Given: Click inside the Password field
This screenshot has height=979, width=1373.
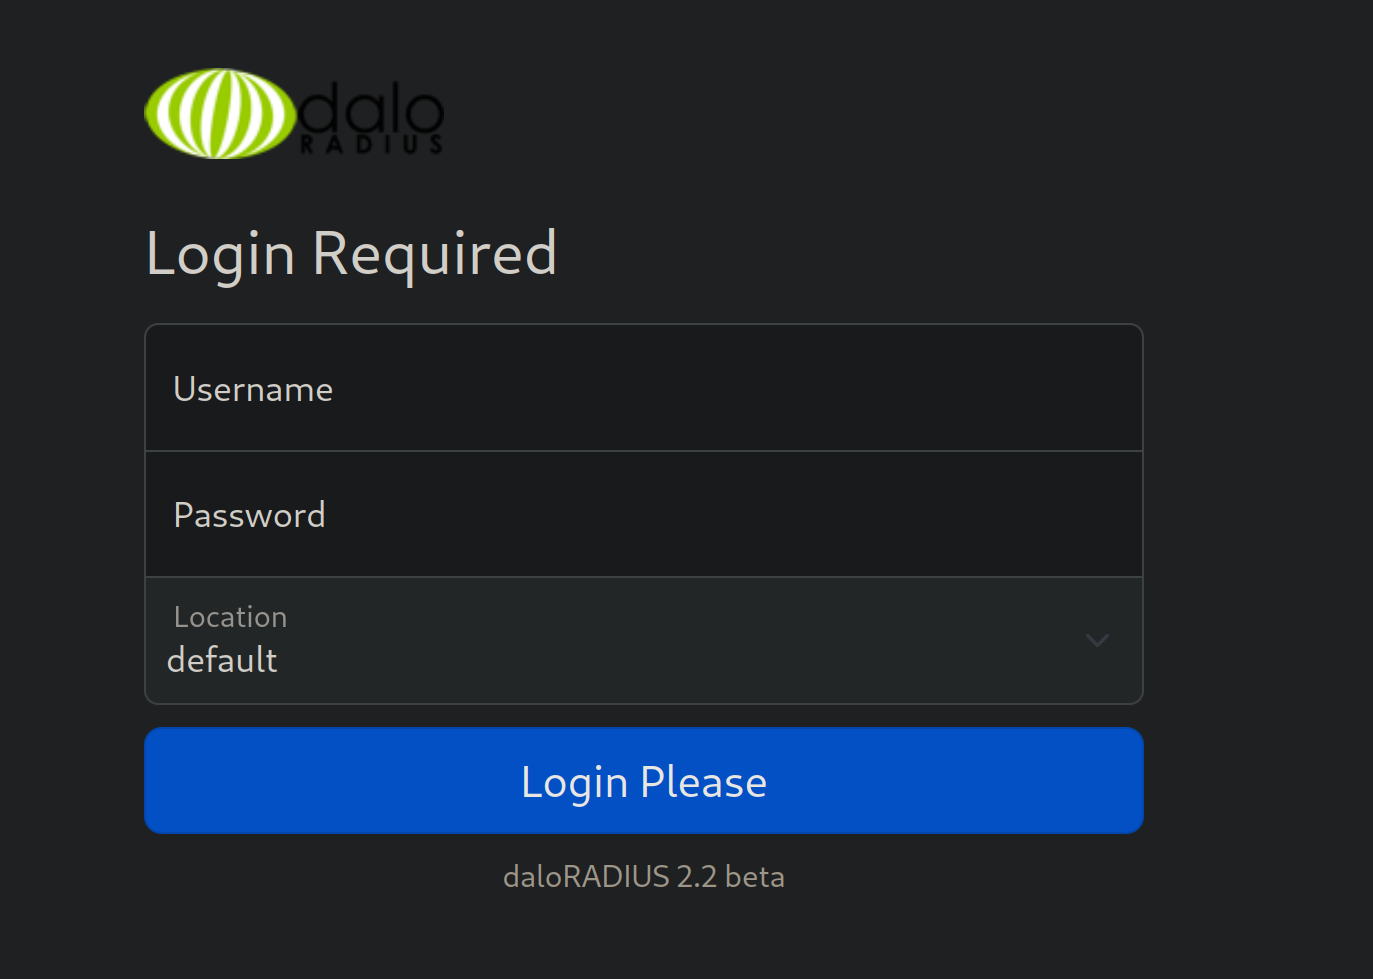Looking at the screenshot, I should point(644,514).
